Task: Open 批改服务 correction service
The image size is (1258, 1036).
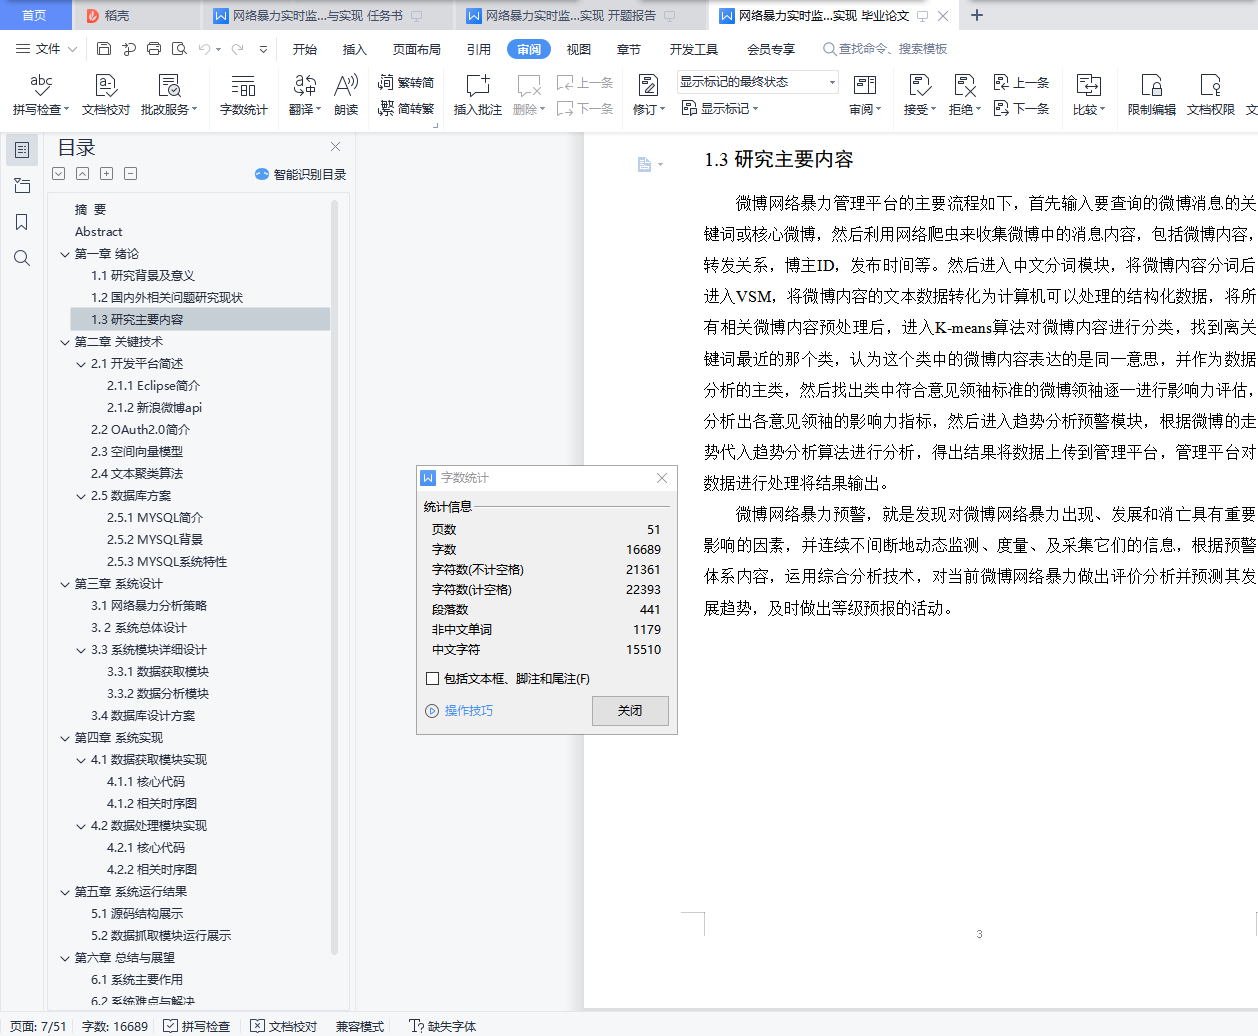Action: pos(169,95)
